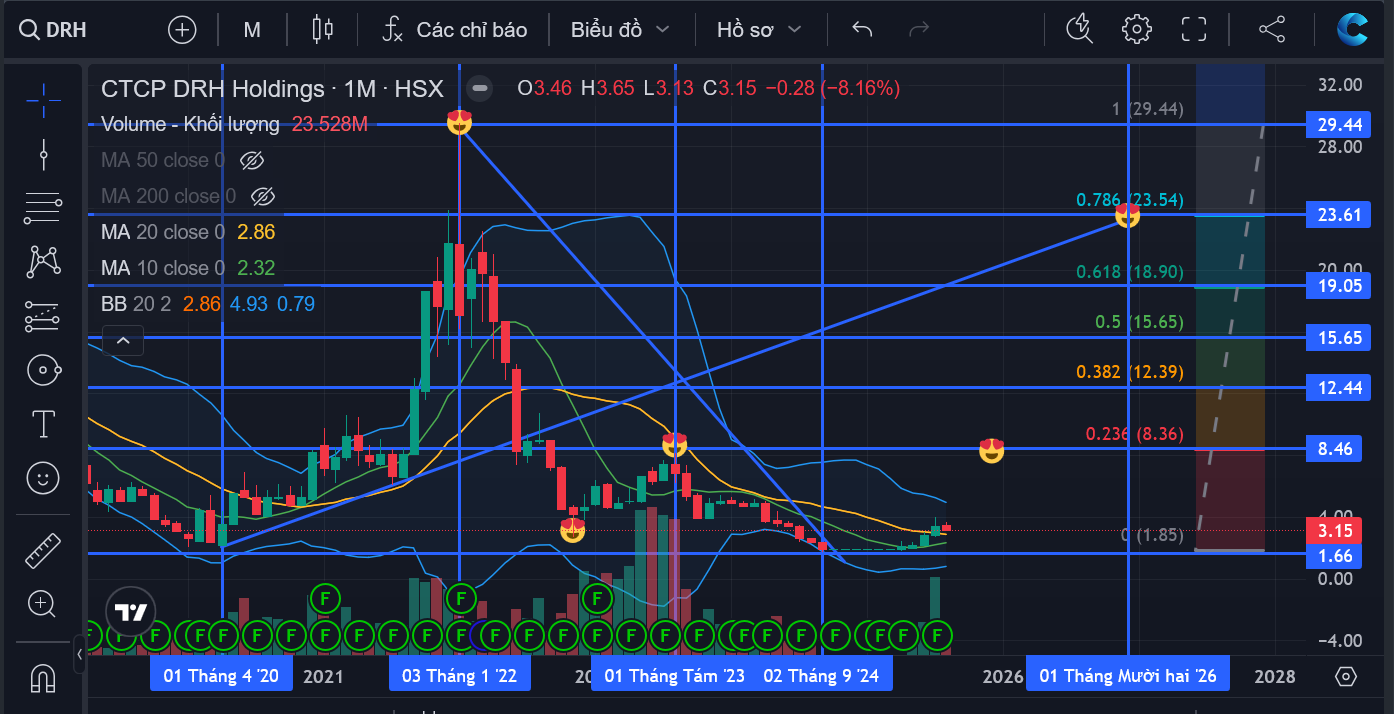Select the 0.5 (15.65) Fibonacci label
This screenshot has width=1394, height=714.
point(1139,322)
